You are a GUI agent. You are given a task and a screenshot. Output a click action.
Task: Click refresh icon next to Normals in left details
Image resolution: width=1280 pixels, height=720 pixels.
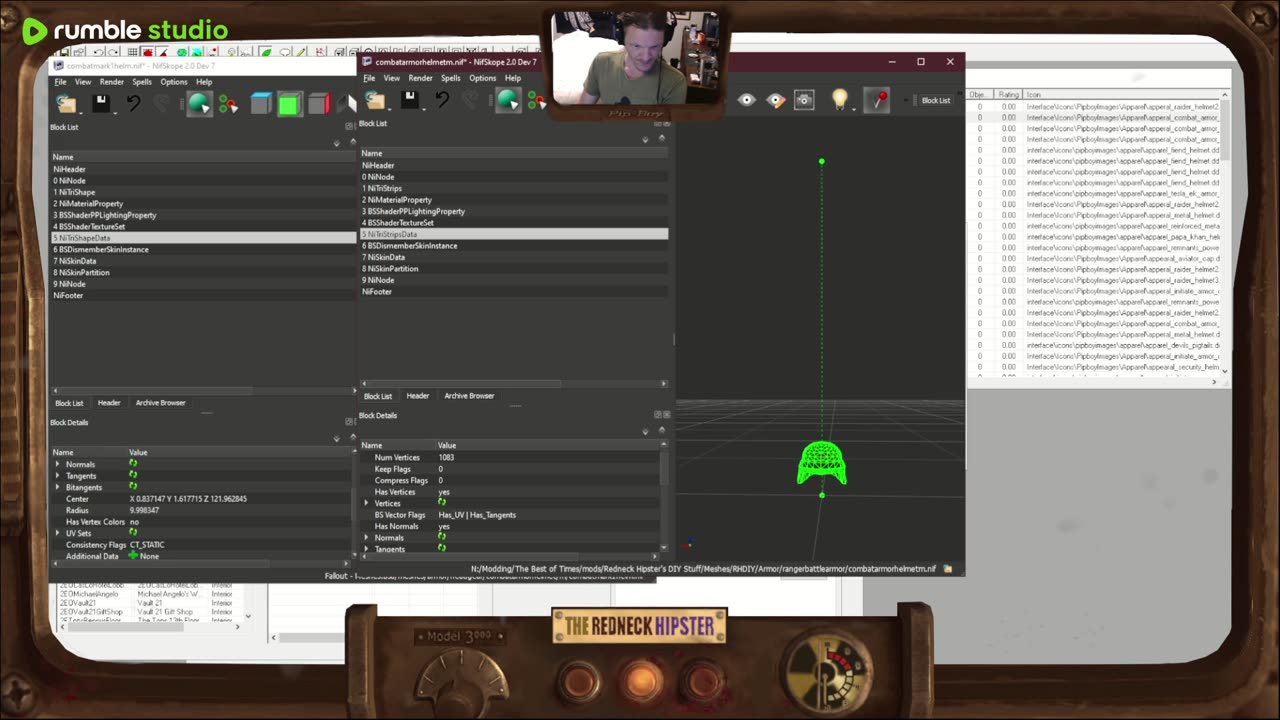click(x=133, y=464)
